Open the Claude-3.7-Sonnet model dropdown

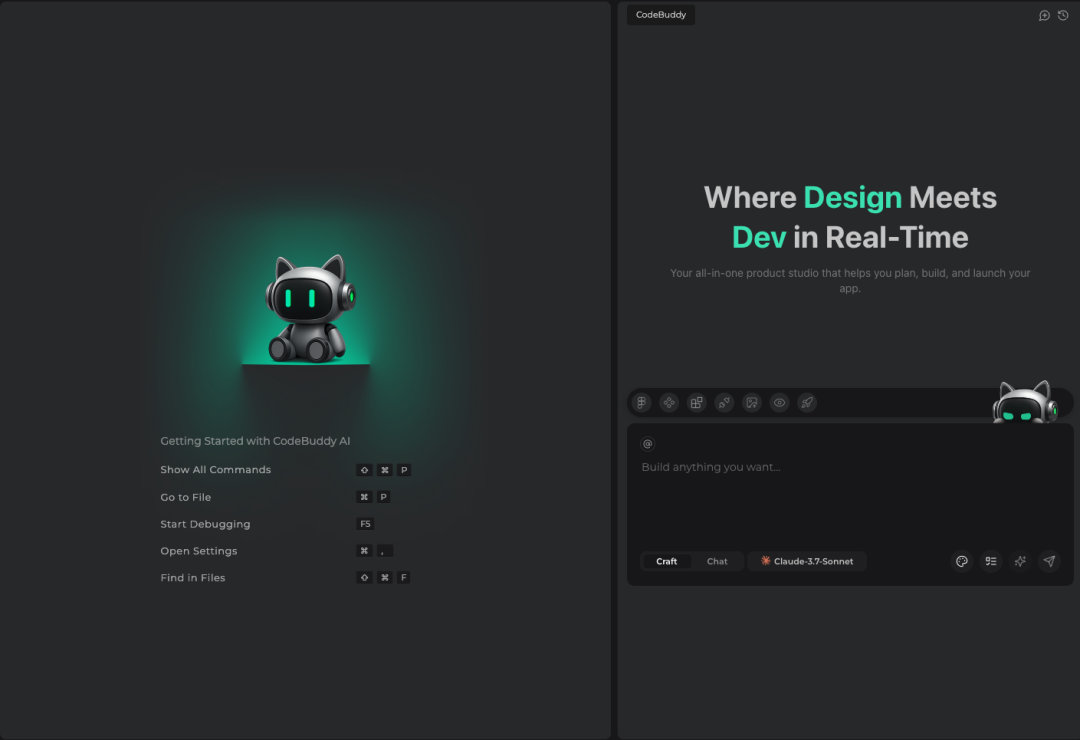click(807, 561)
